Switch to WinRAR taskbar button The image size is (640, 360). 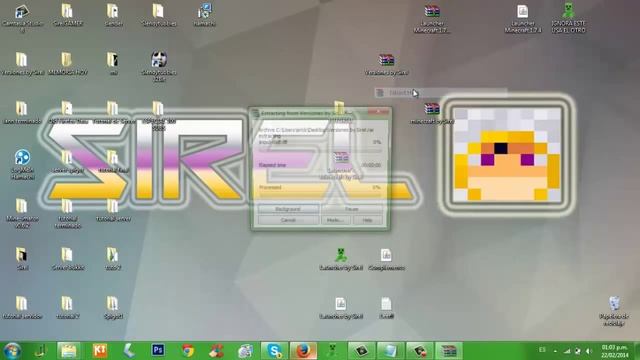coord(449,351)
